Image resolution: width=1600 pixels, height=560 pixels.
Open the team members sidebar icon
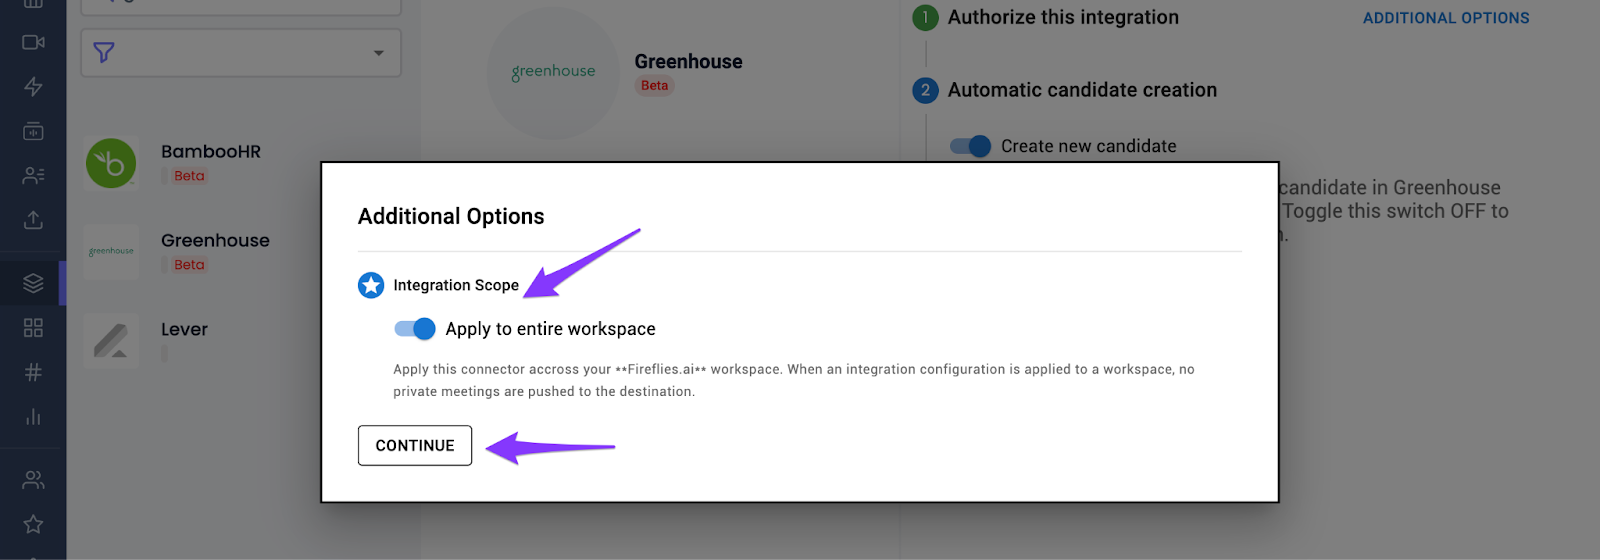(33, 480)
